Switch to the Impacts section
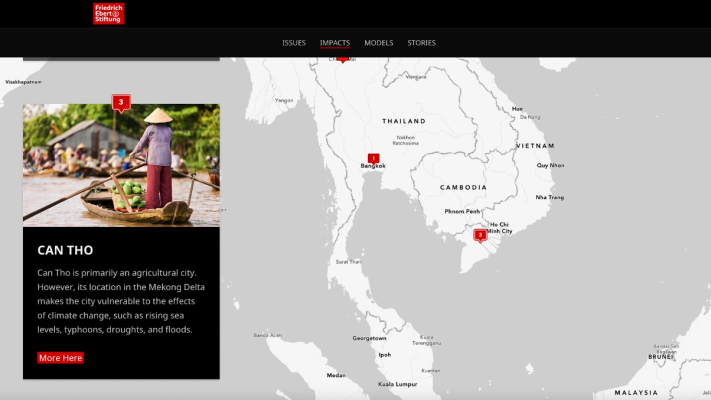The image size is (711, 400). pyautogui.click(x=335, y=43)
